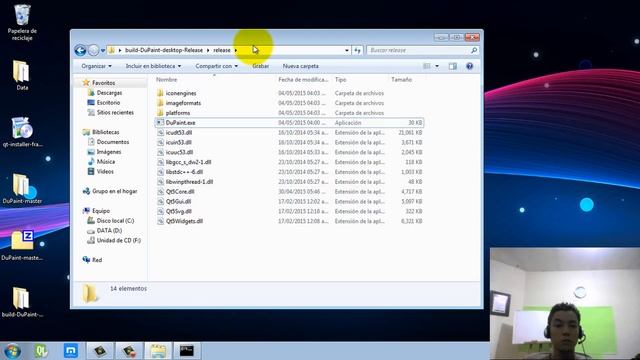Select Qt5Svg.dll file
This screenshot has height=360, width=640.
tap(179, 211)
